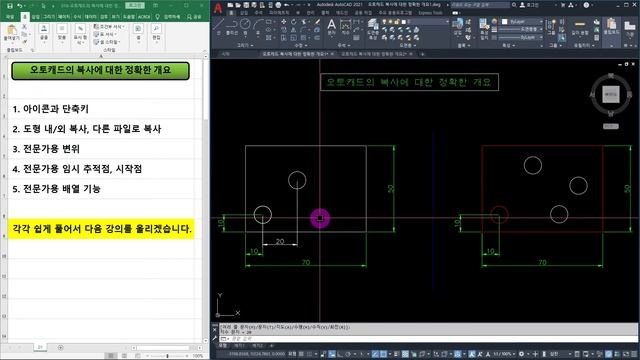Expand the 도면층 (Layers) panel
The width and height of the screenshot is (640, 360).
coord(407,45)
